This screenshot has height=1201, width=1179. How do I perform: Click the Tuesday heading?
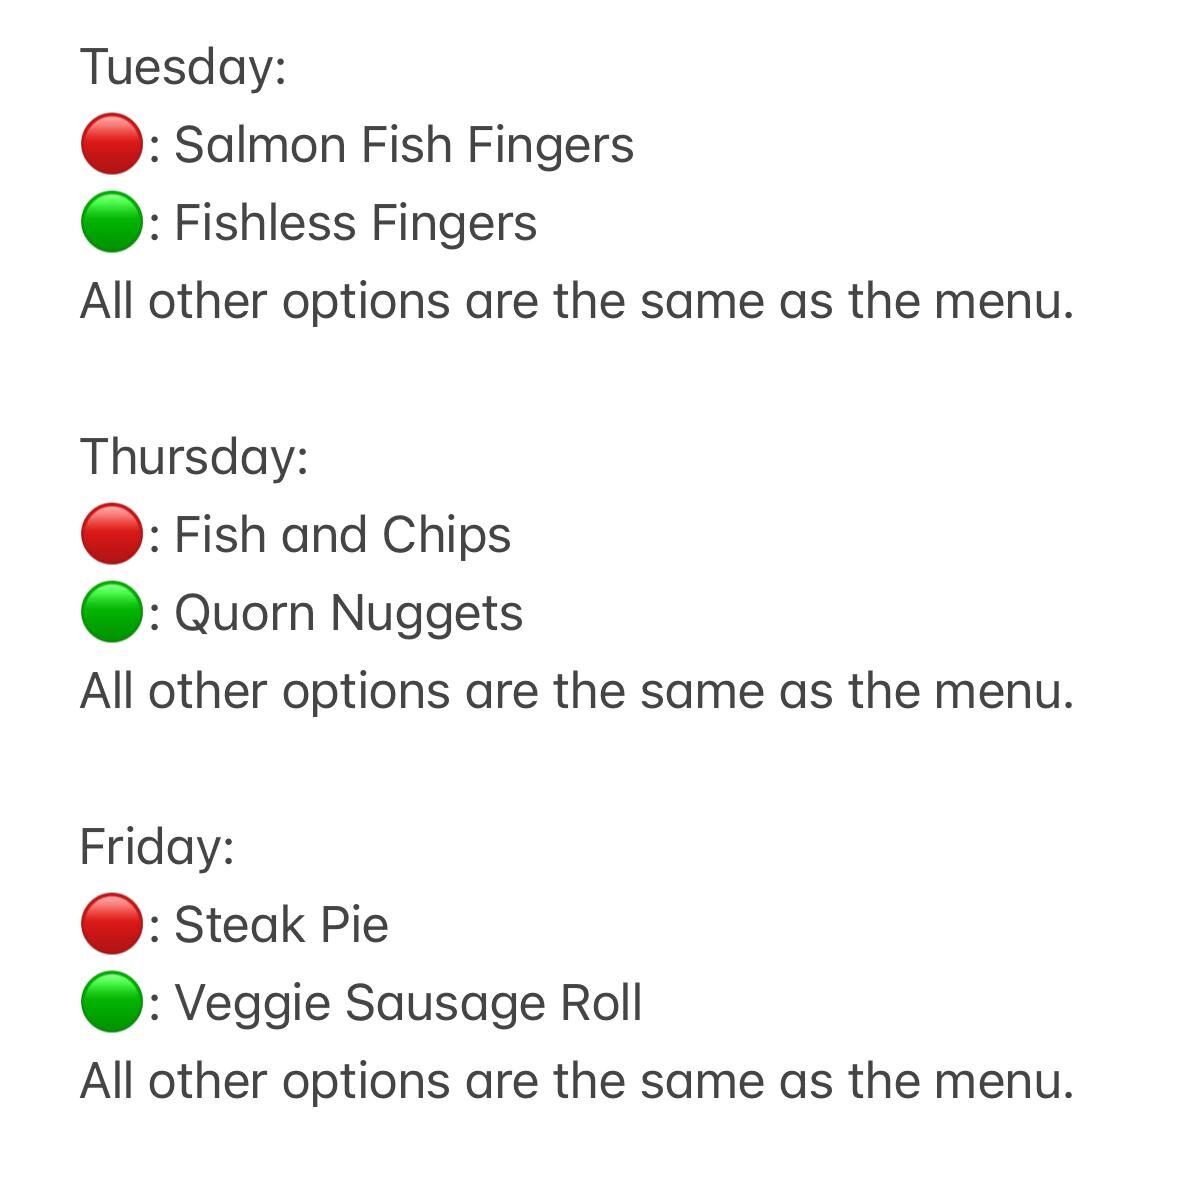point(183,68)
